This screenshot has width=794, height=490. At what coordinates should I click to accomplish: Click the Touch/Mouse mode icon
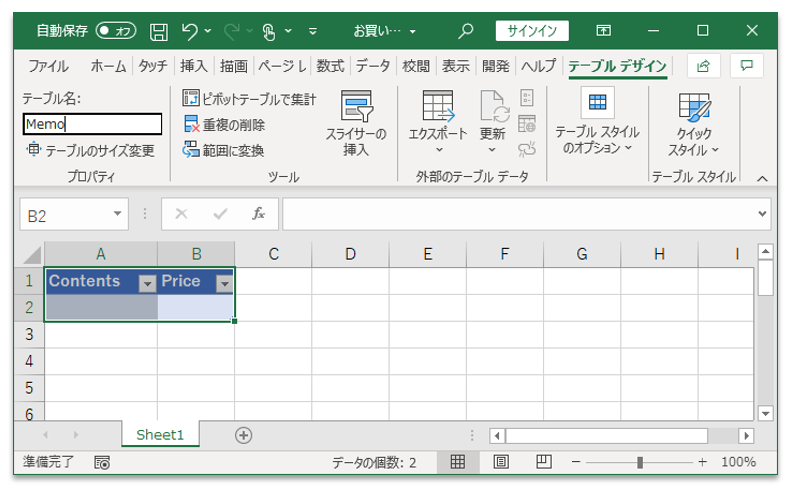[x=269, y=31]
